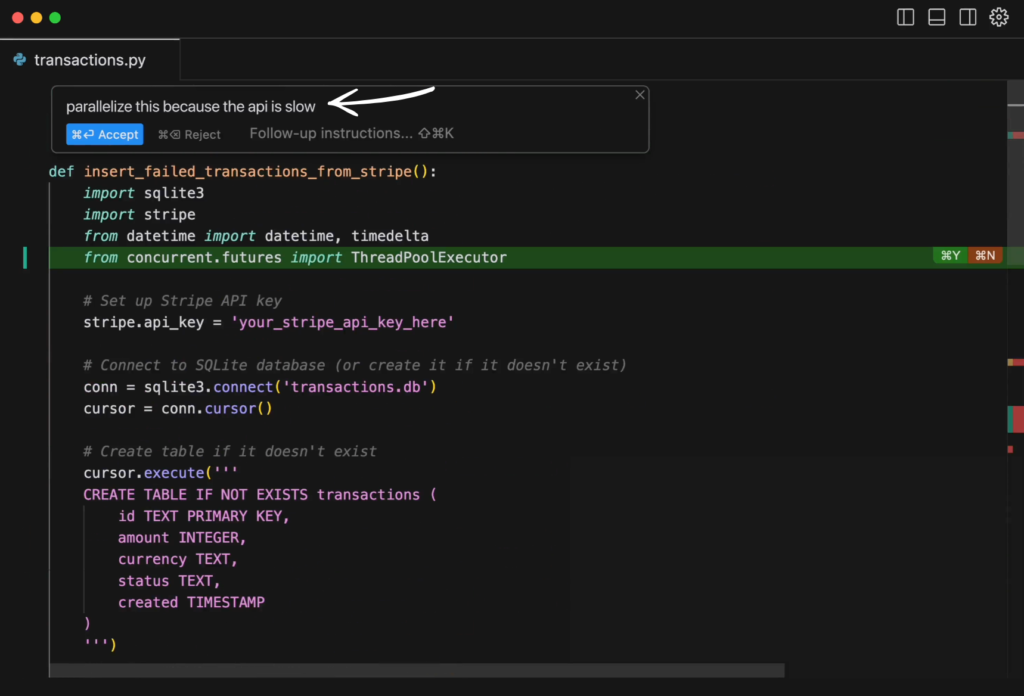Reject the inline change with ⌘N
Viewport: 1024px width, 696px height.
tap(985, 257)
